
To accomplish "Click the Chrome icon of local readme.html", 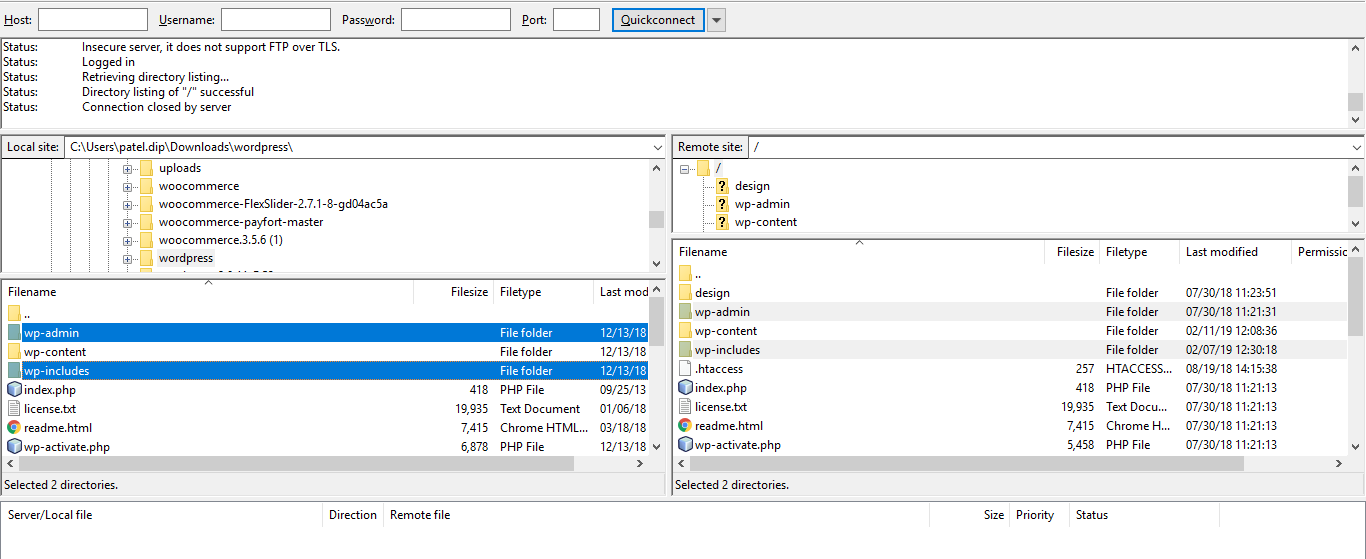I will point(14,427).
